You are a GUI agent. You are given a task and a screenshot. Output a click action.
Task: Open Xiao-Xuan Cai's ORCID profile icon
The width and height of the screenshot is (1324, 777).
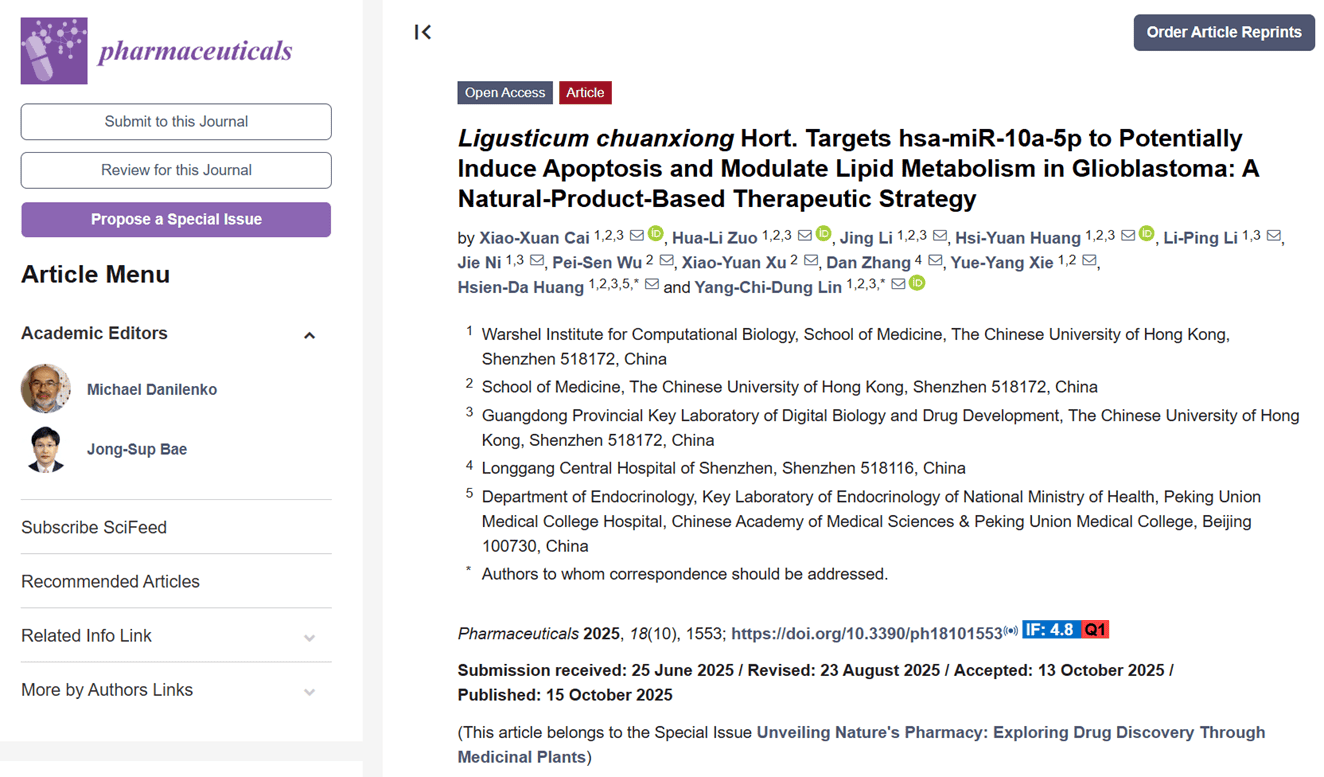click(656, 233)
